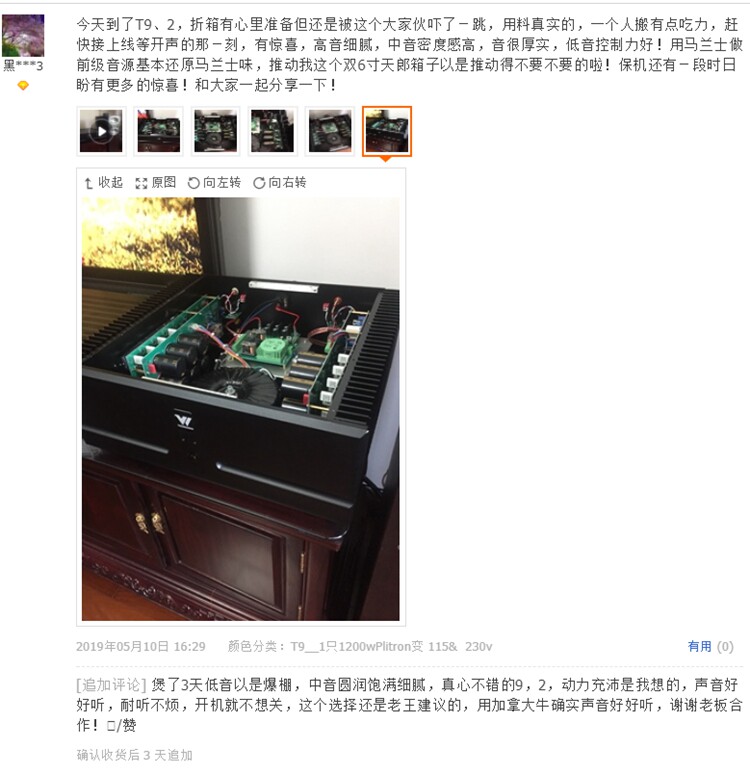Play the video thumbnail in review
This screenshot has height=774, width=750.
101,131
